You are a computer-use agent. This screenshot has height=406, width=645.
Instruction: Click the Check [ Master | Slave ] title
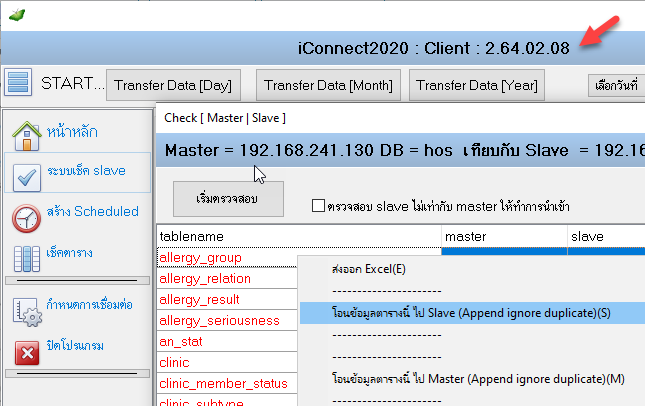(225, 118)
